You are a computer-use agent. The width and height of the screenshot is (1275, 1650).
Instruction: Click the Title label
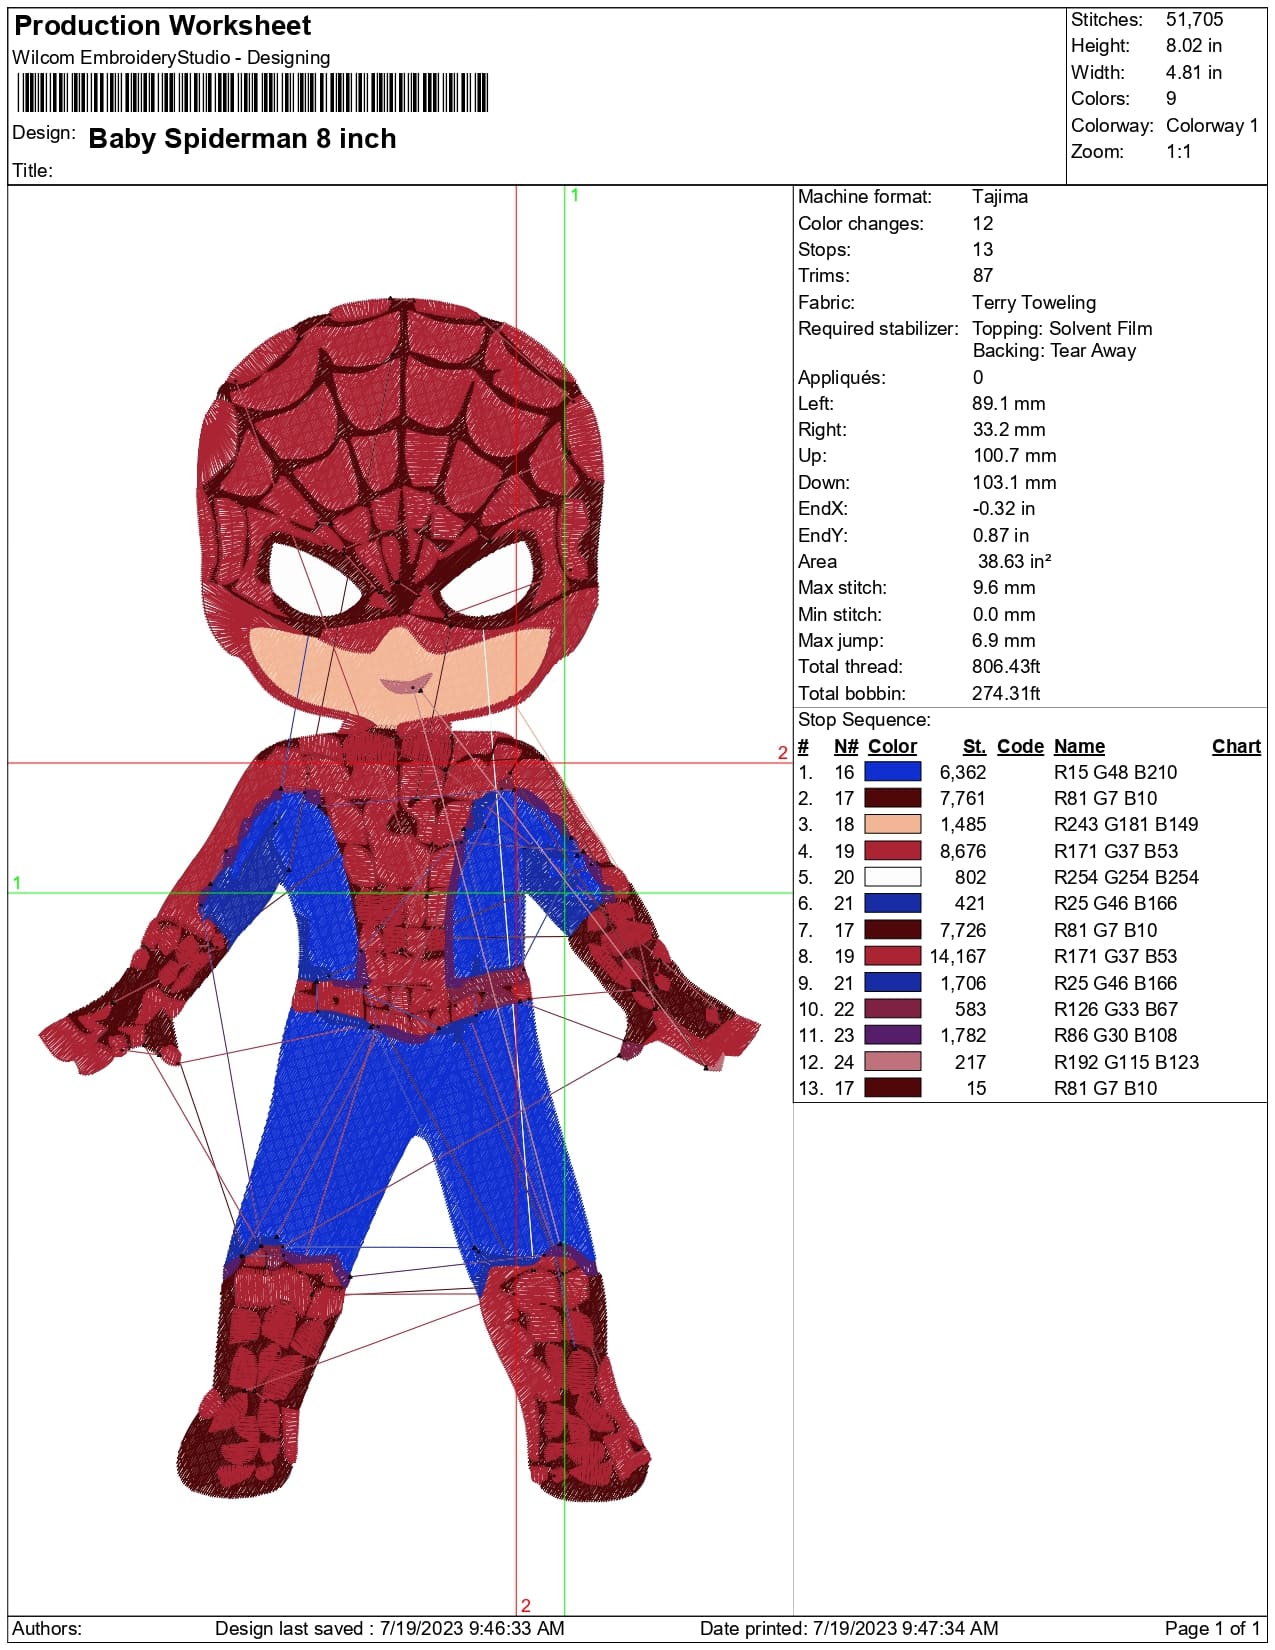tap(32, 170)
